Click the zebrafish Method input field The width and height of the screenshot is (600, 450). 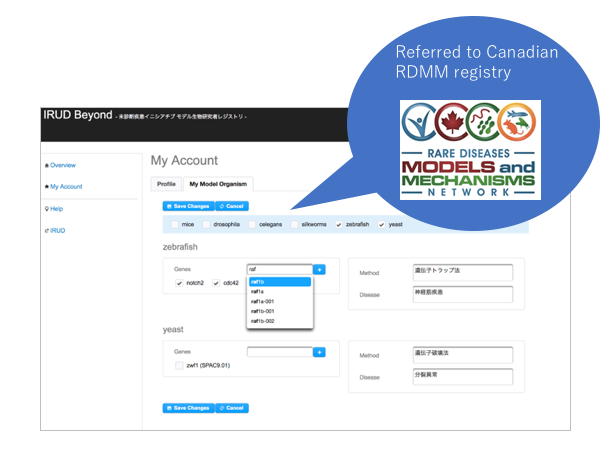click(463, 272)
